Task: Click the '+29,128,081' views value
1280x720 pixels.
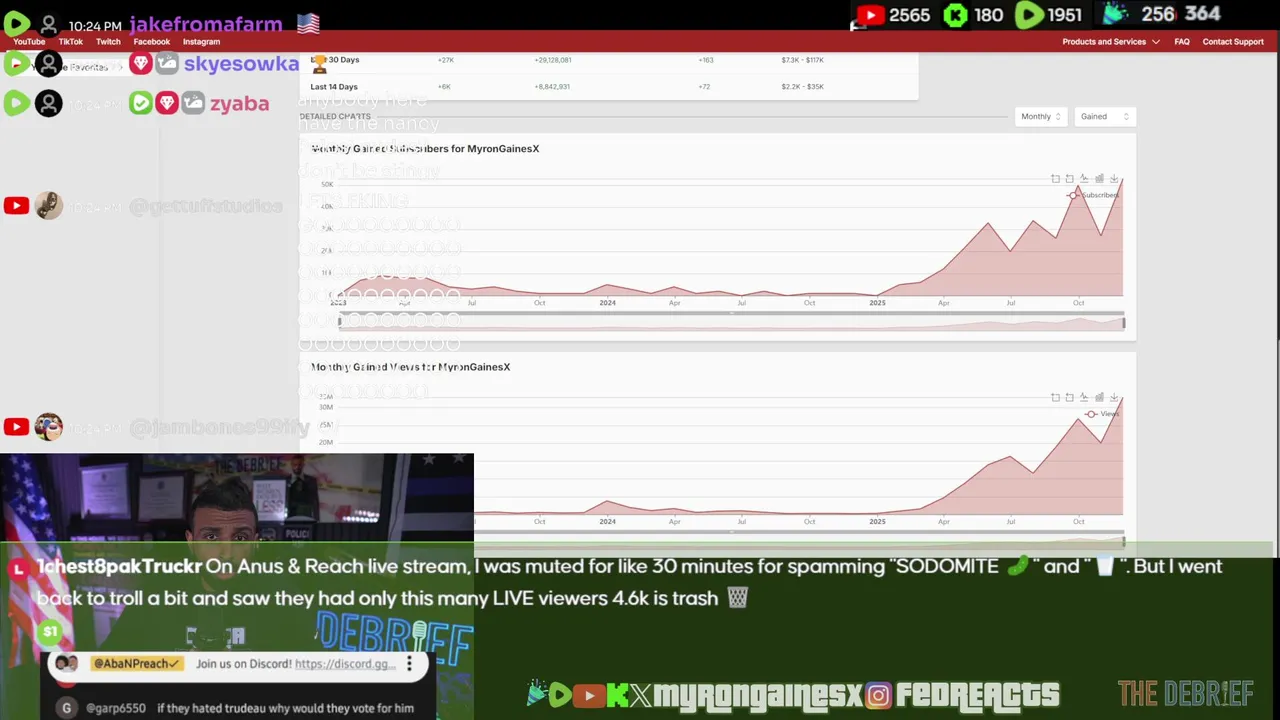Action: pos(553,60)
